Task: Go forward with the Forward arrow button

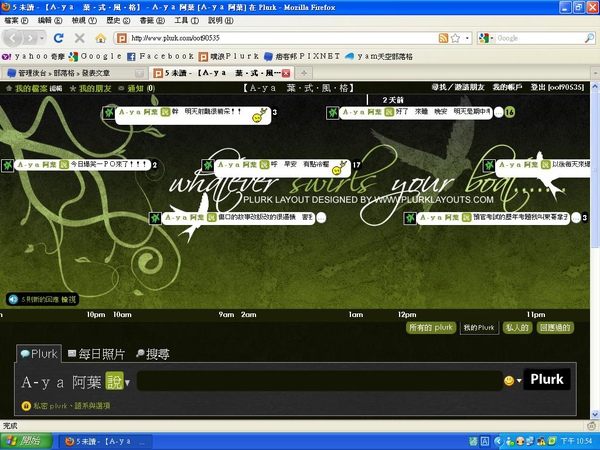Action: tap(30, 38)
